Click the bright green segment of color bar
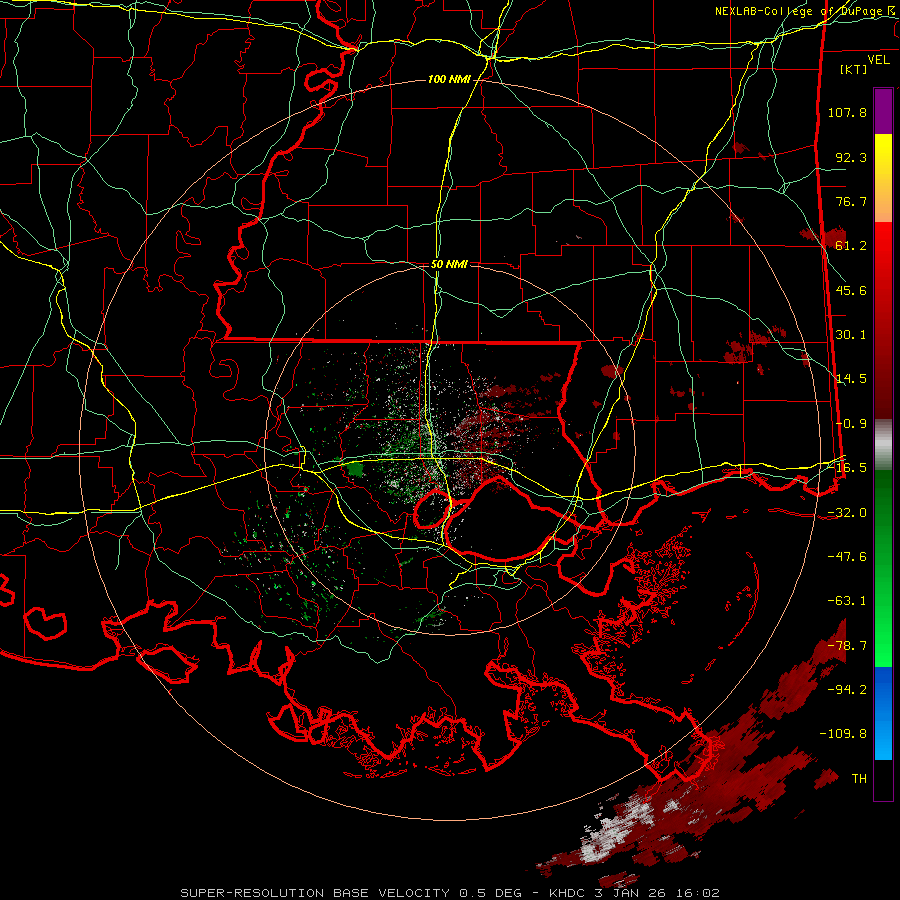 883,568
